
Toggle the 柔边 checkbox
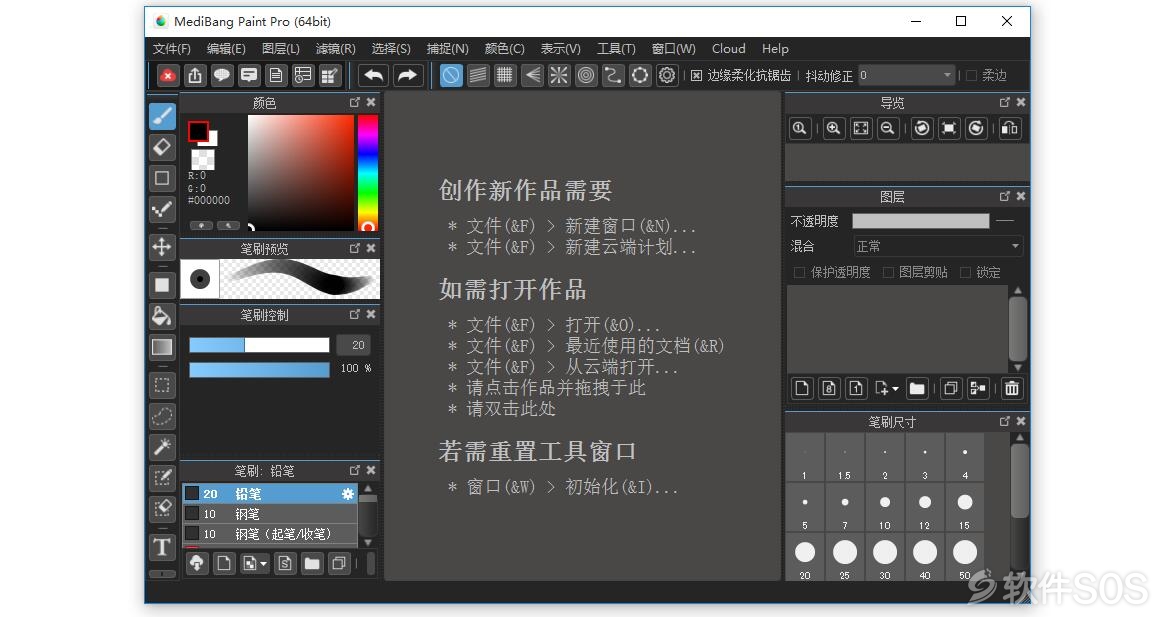[x=971, y=76]
